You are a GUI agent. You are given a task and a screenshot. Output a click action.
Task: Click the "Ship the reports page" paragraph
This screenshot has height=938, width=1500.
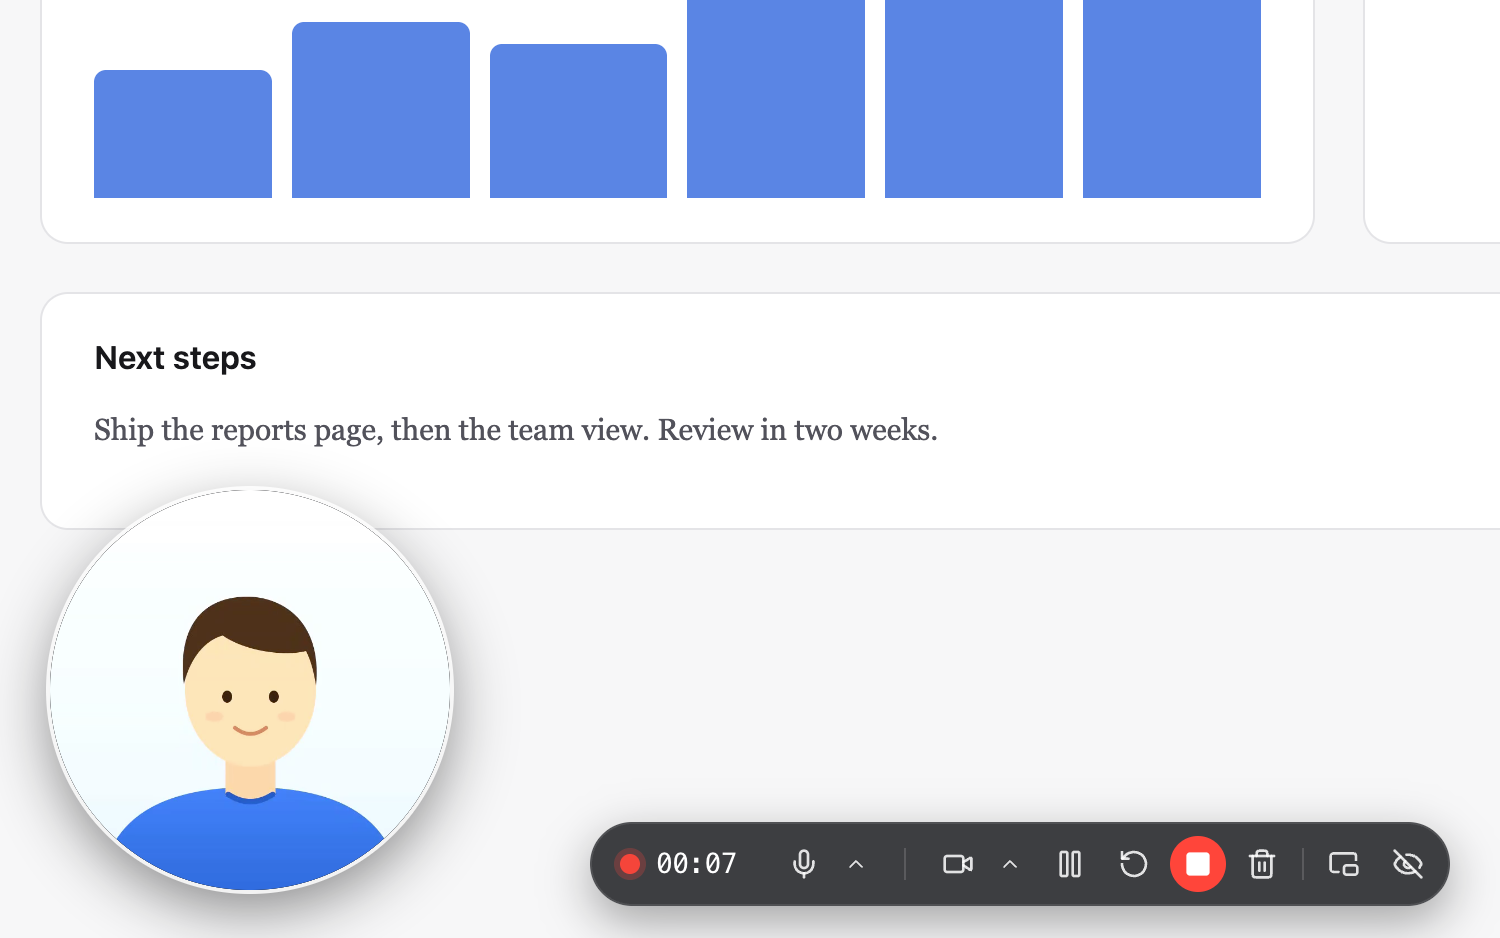pyautogui.click(x=516, y=430)
